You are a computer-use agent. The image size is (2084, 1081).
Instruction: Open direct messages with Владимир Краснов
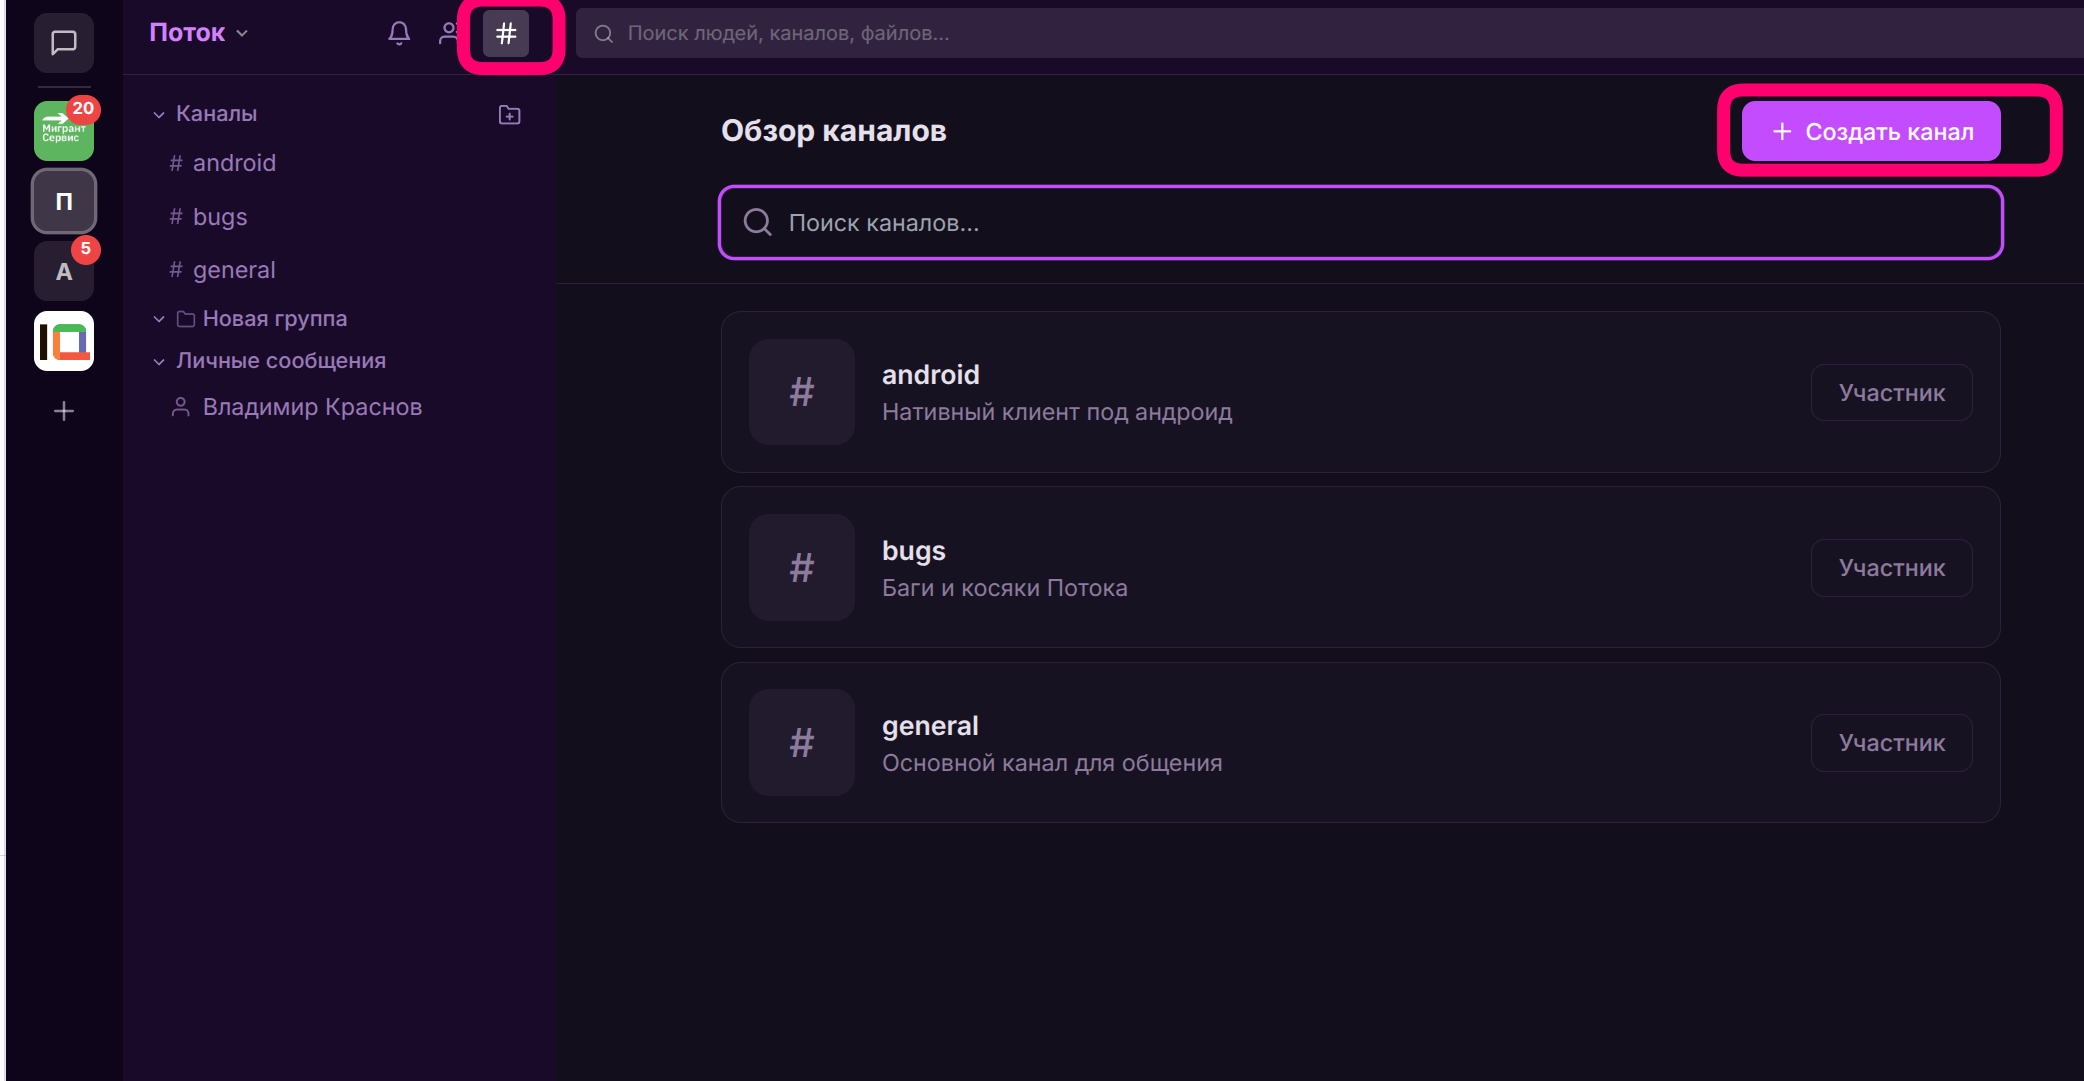[311, 407]
